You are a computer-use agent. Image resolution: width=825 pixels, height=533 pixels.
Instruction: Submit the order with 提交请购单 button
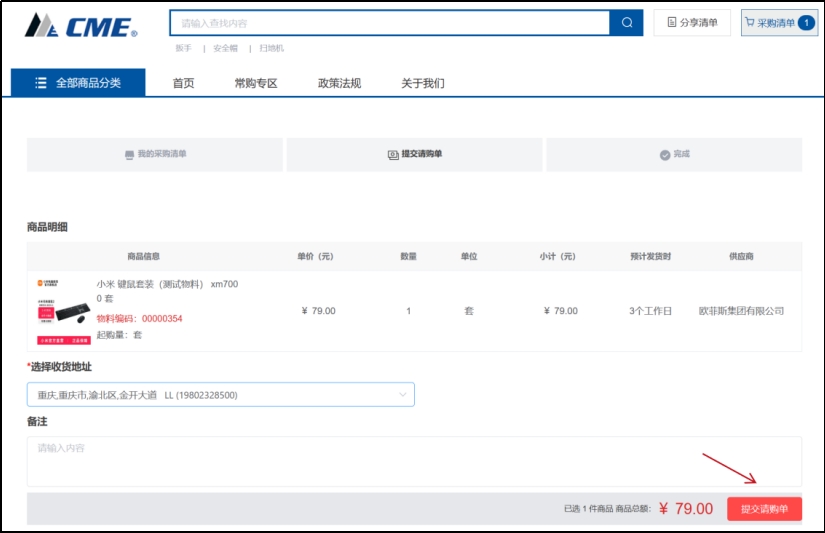pyautogui.click(x=764, y=509)
